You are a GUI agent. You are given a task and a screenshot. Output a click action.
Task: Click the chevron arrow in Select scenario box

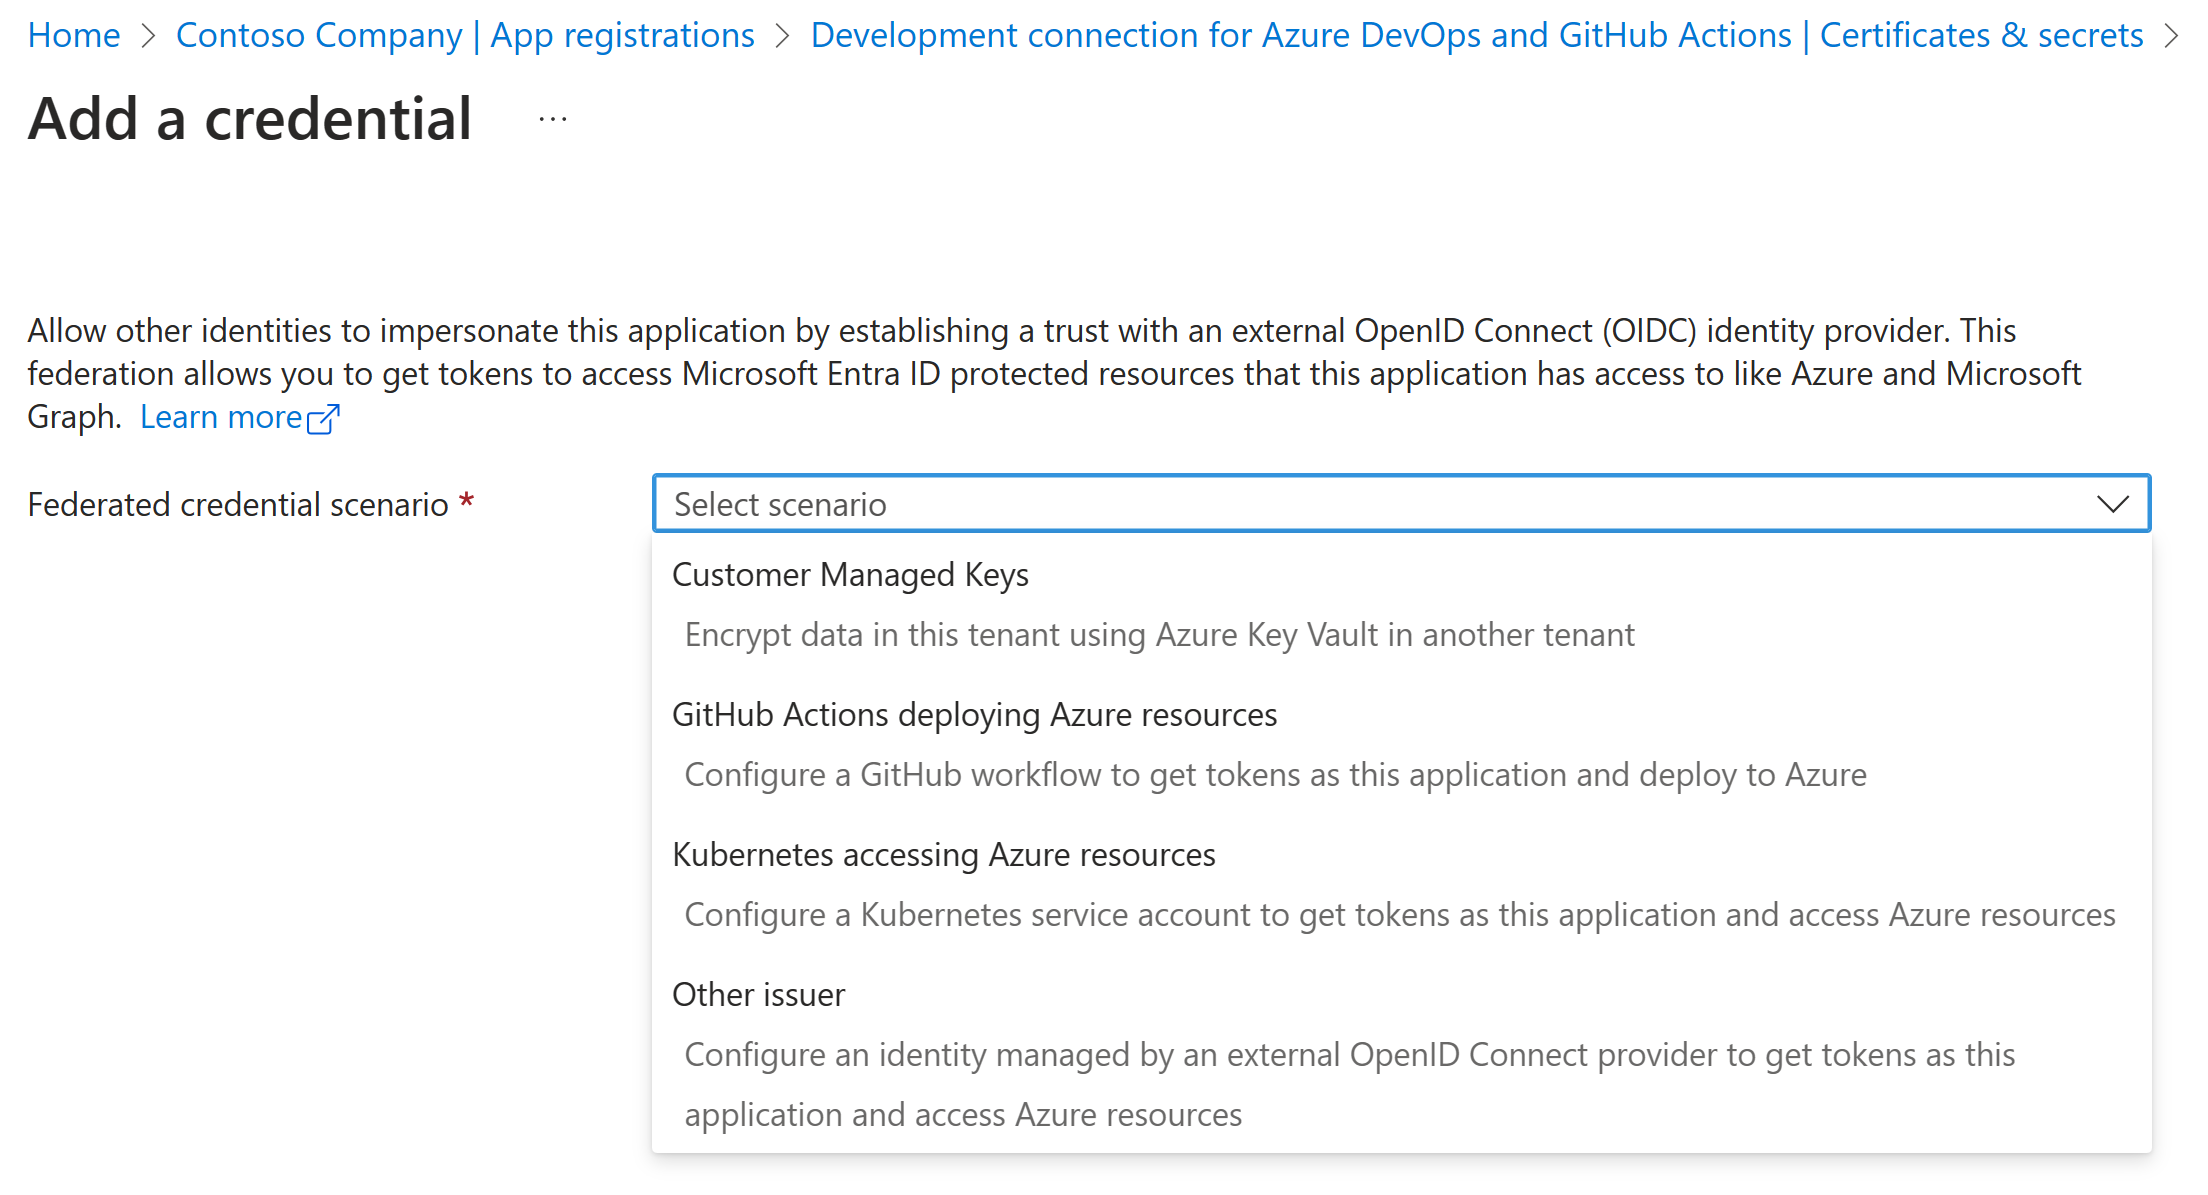2112,504
